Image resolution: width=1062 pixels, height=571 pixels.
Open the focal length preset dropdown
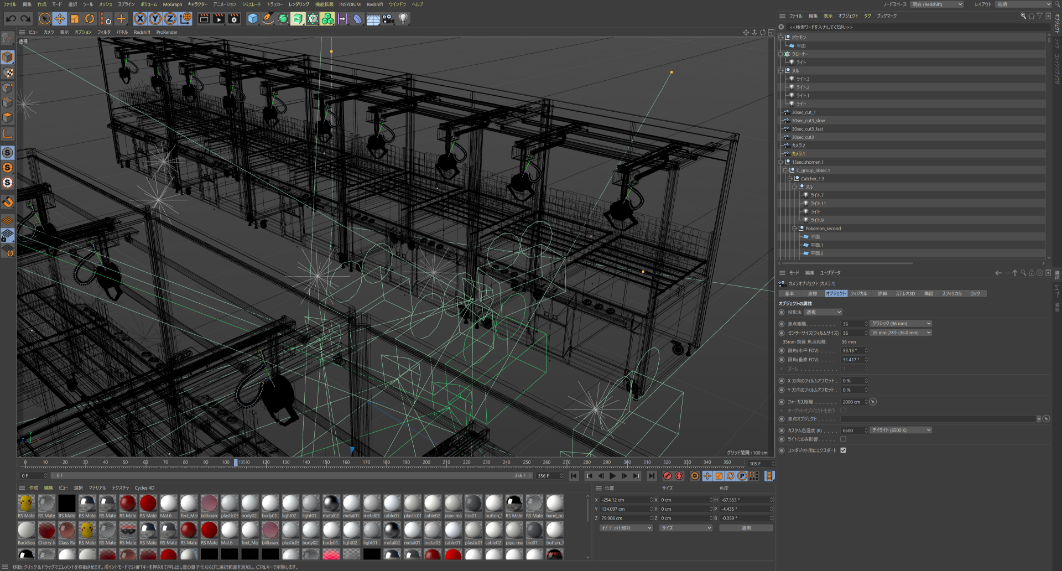(901, 323)
